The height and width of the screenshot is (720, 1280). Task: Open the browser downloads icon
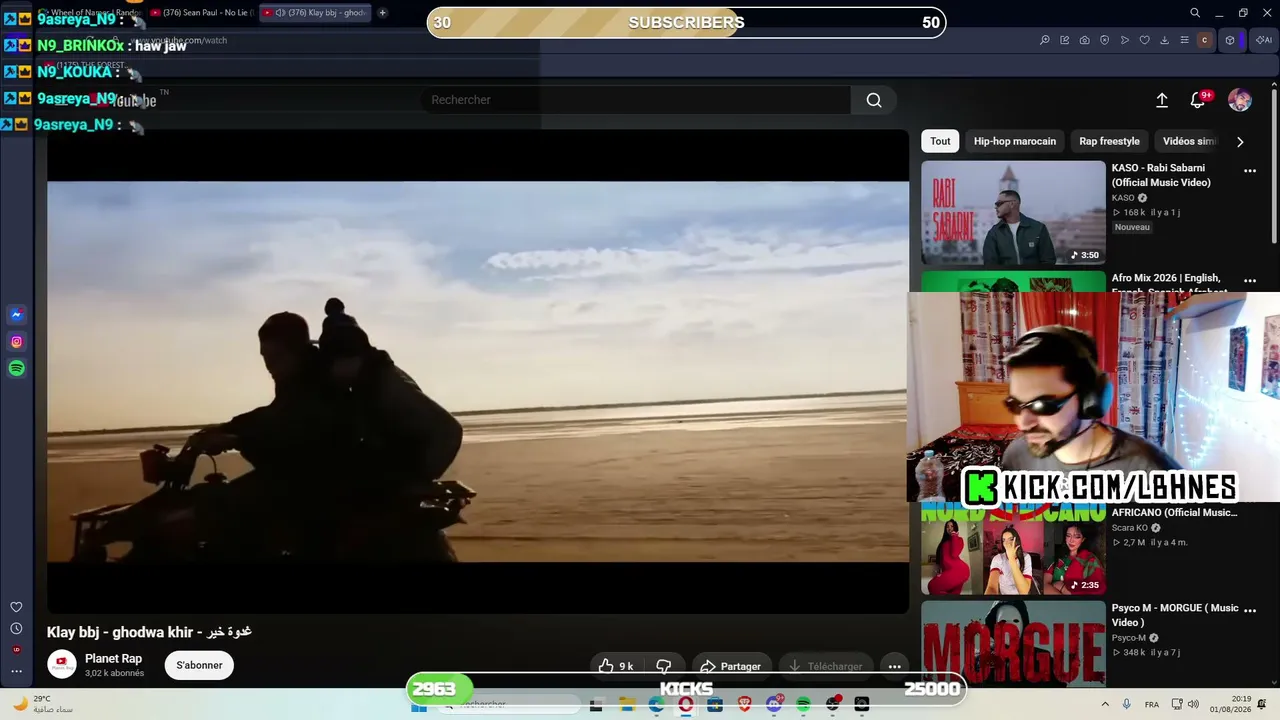1165,40
